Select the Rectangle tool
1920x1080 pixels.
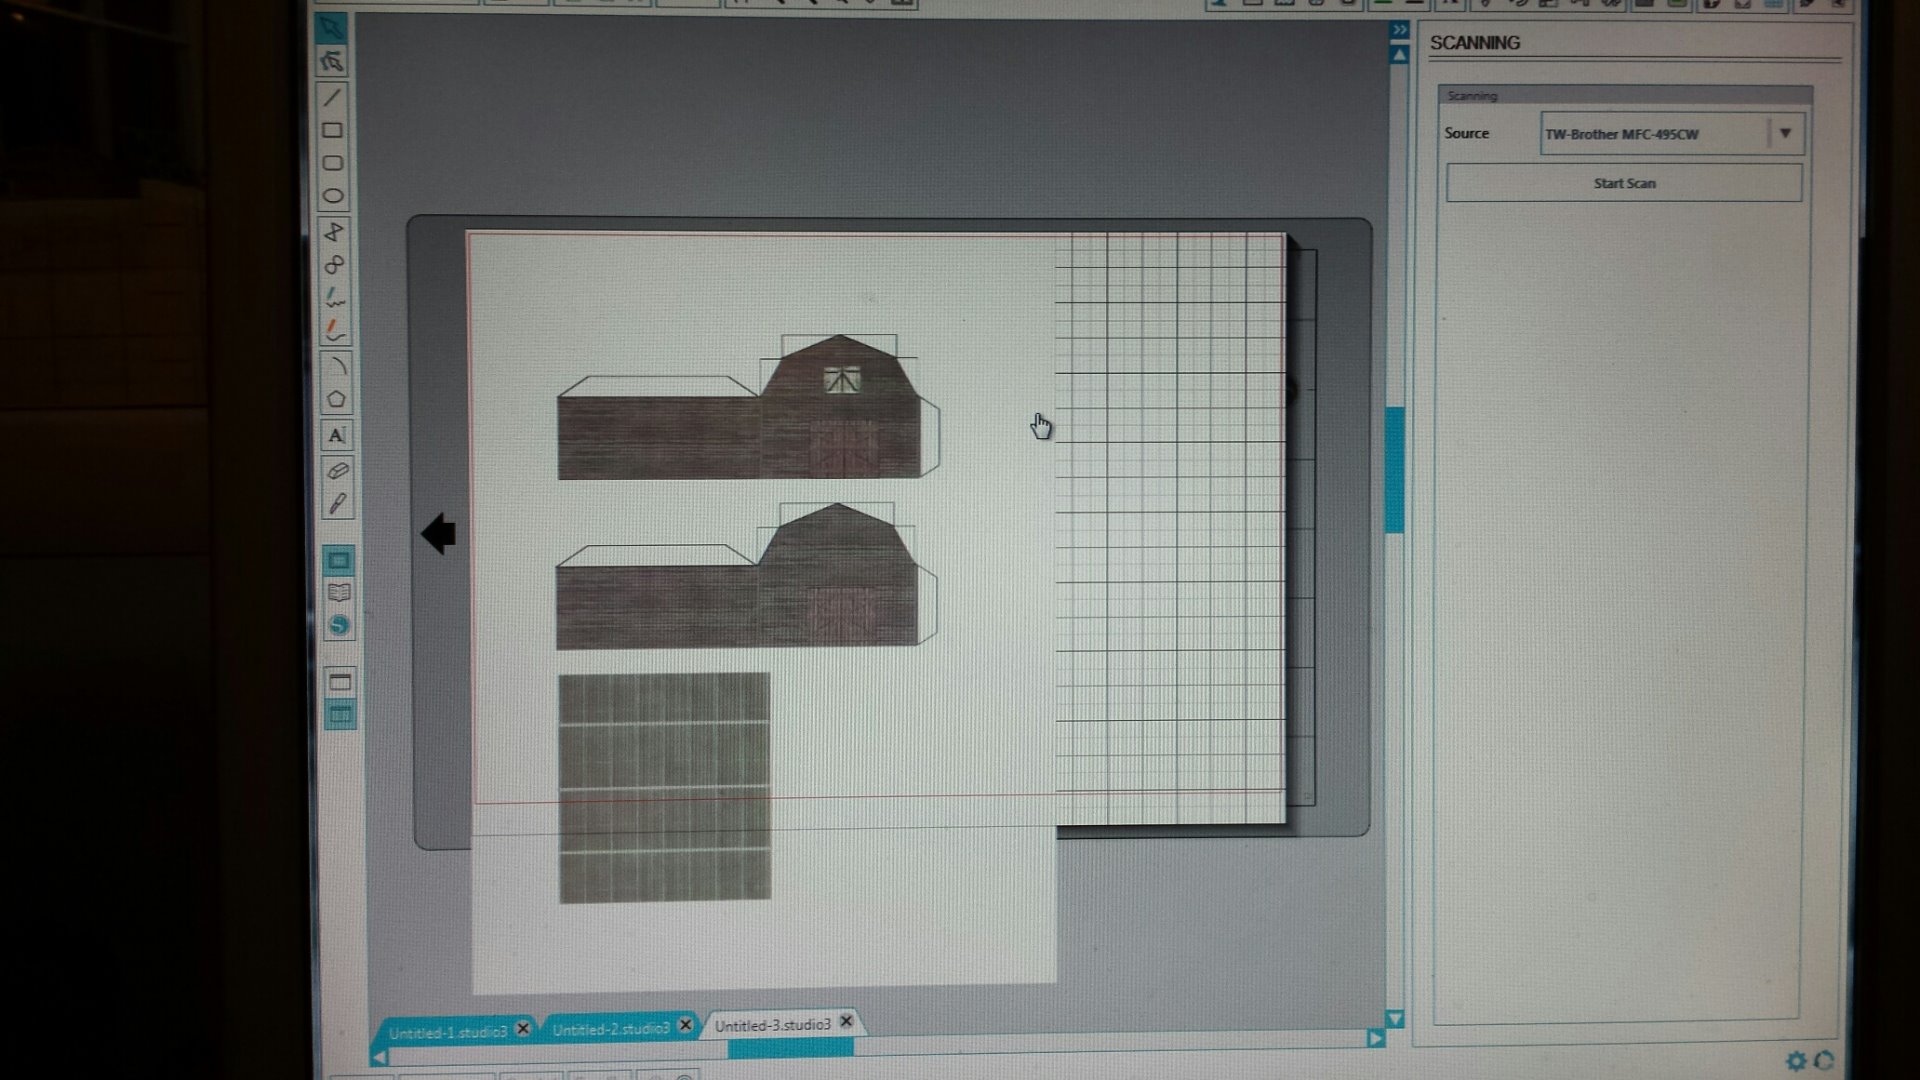(333, 130)
